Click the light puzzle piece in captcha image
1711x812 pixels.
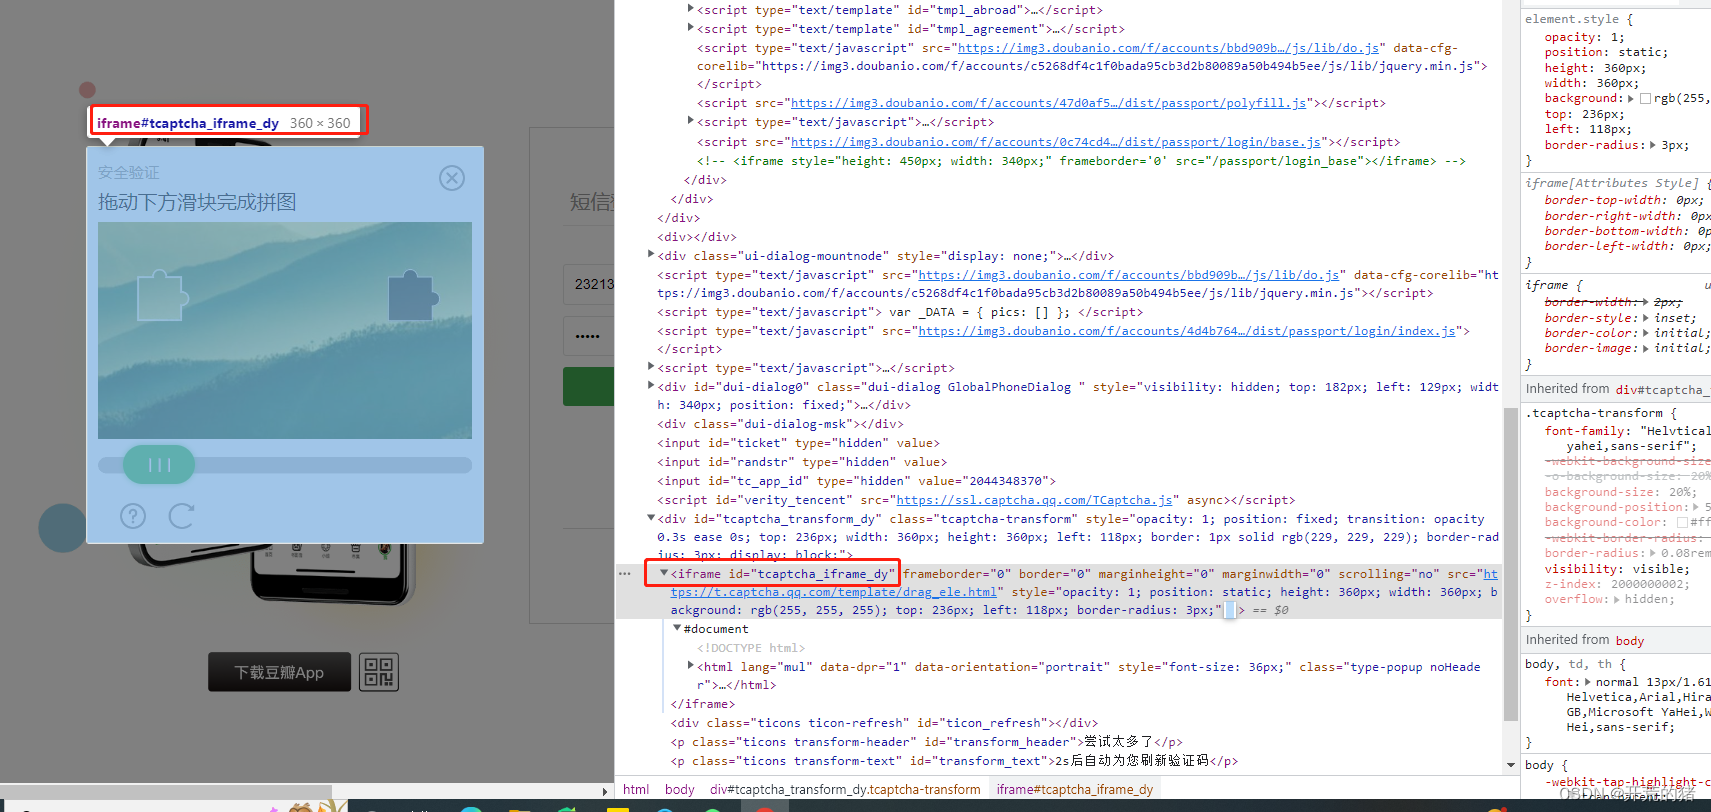[162, 295]
